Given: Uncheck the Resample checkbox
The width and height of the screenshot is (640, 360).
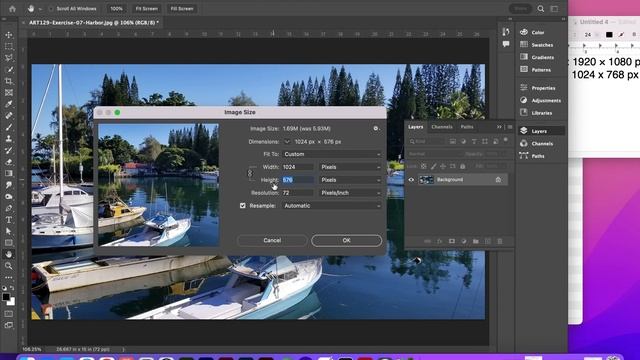Looking at the screenshot, I should click(243, 206).
